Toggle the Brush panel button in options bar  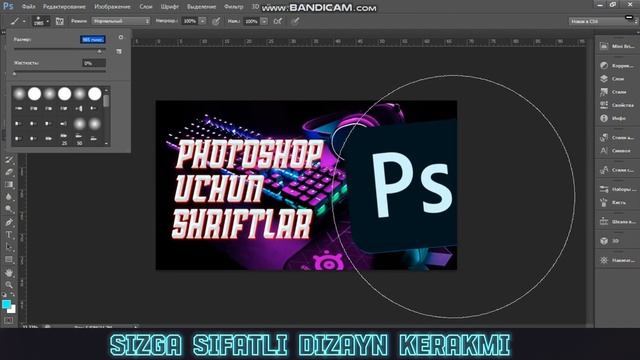tap(60, 21)
